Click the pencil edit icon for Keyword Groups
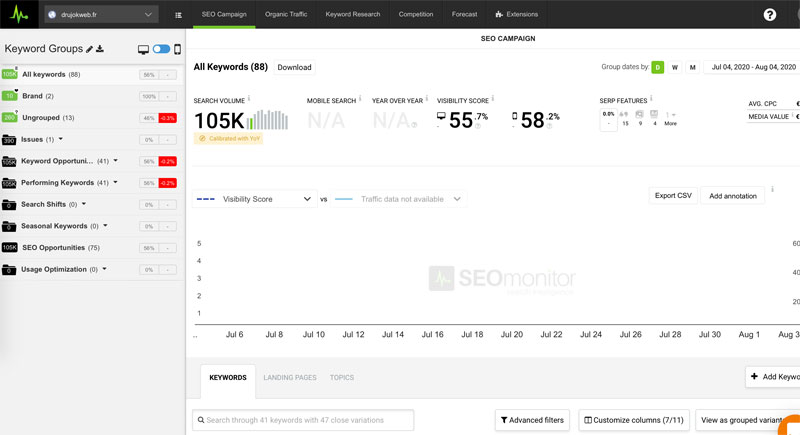Screen dimensions: 800x435 point(89,49)
